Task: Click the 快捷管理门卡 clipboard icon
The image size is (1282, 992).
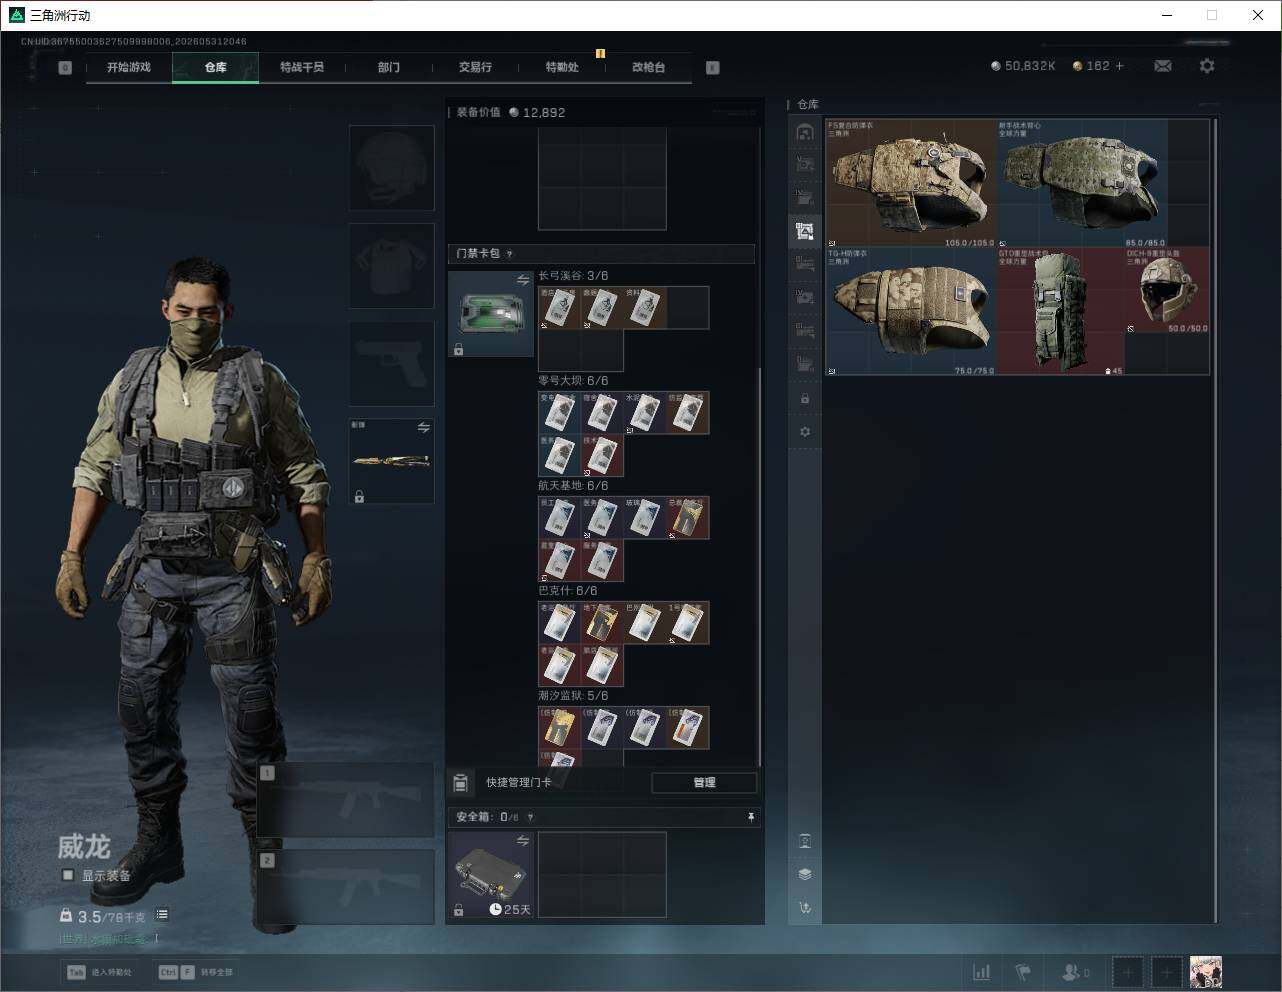Action: tap(461, 782)
